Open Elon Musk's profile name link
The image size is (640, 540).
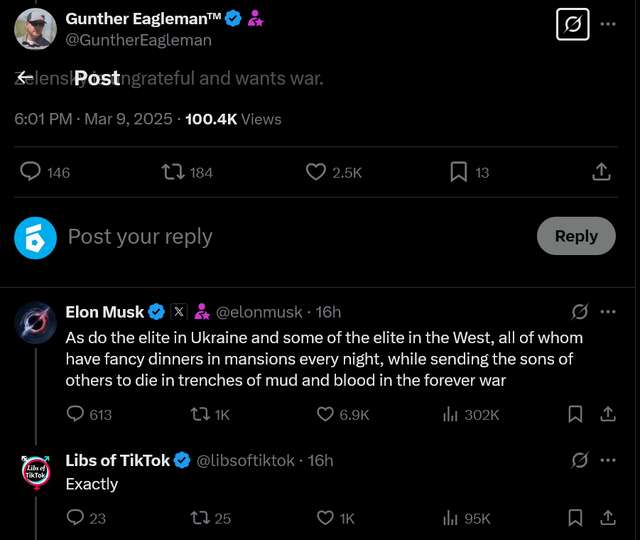point(105,312)
